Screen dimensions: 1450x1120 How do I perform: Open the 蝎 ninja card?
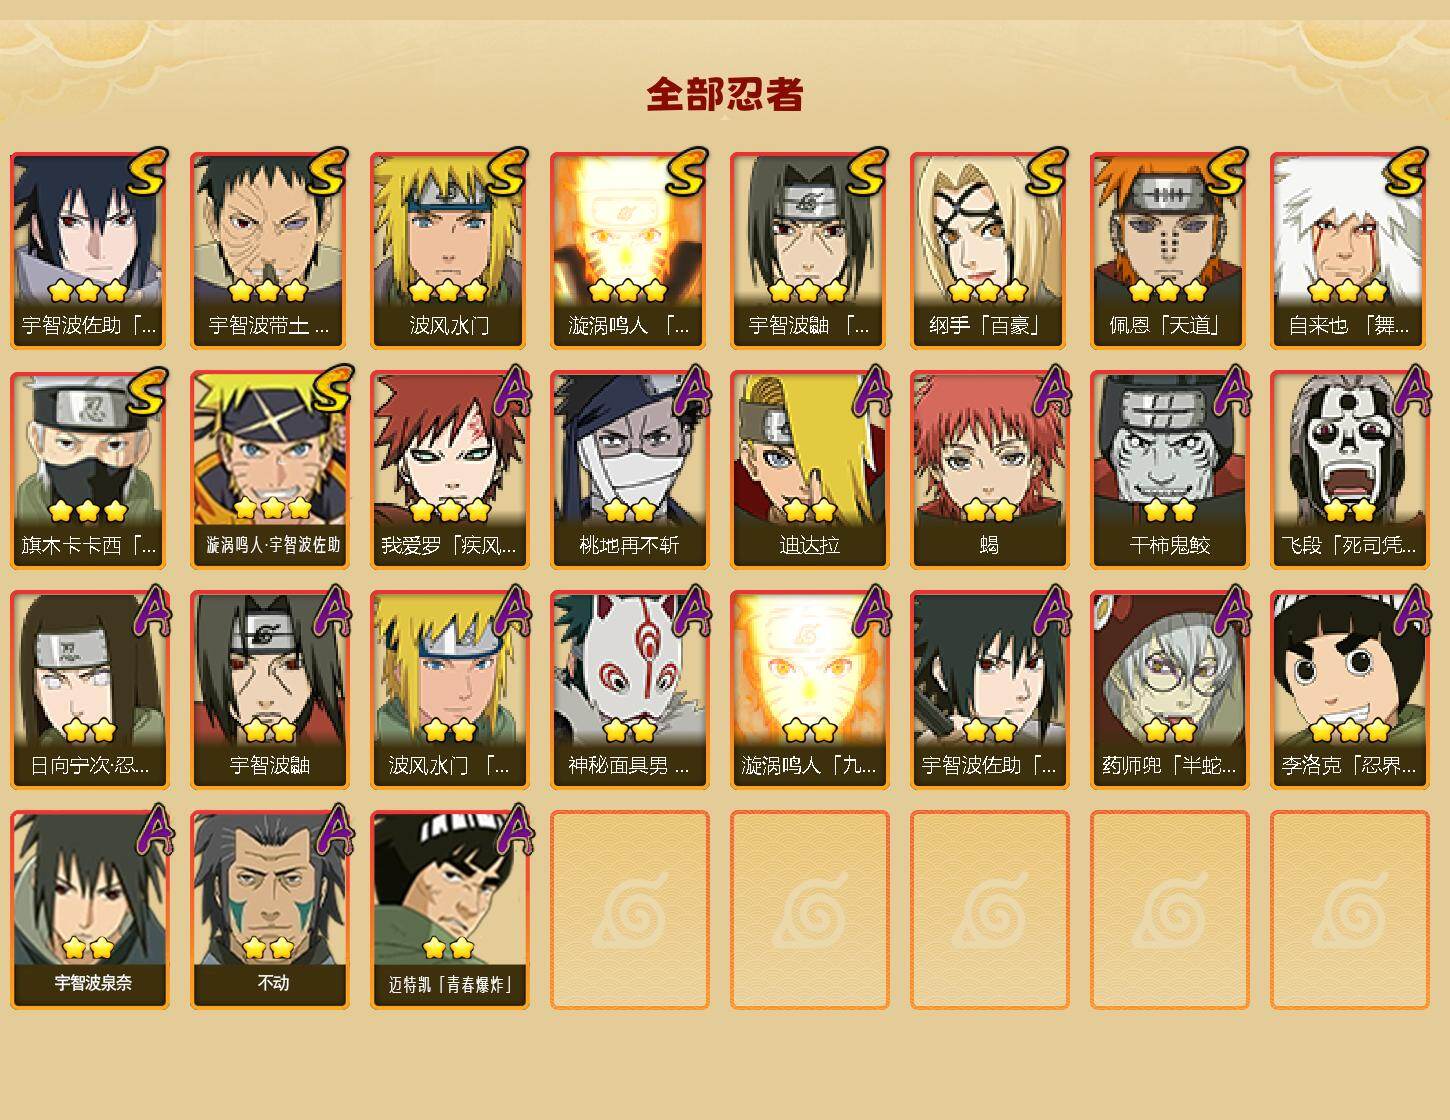click(990, 470)
